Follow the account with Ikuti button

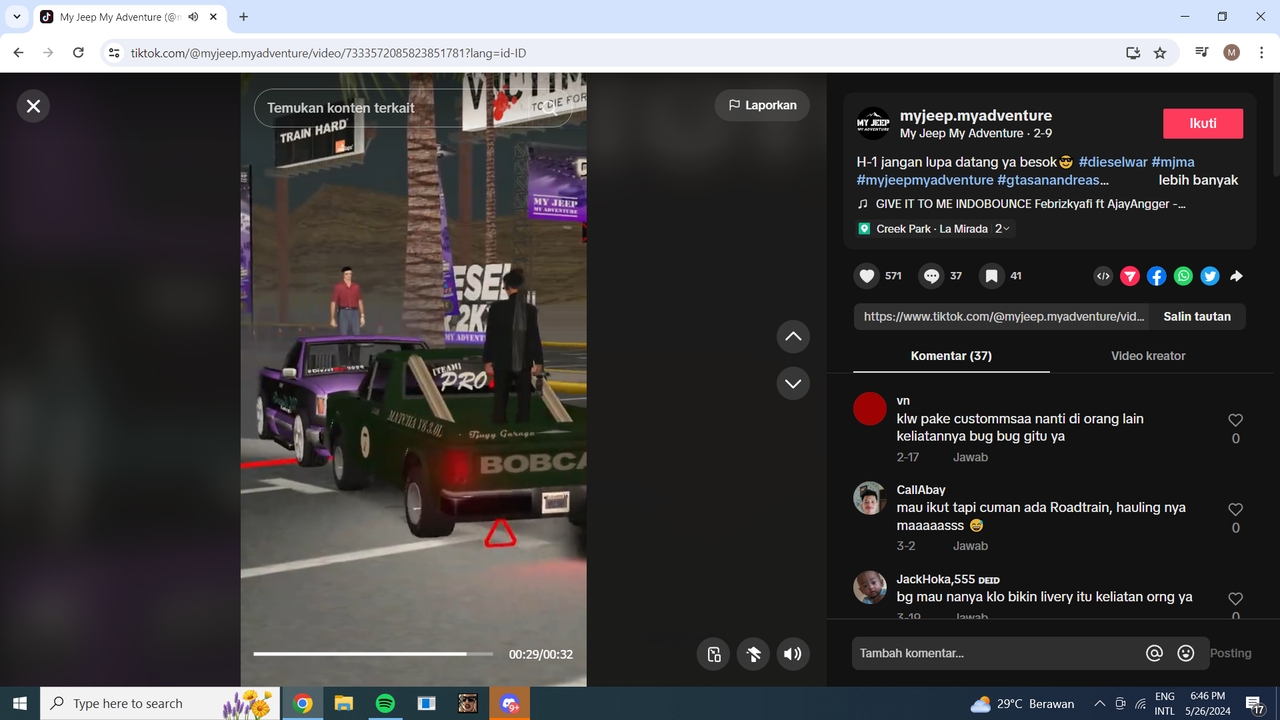click(1203, 124)
